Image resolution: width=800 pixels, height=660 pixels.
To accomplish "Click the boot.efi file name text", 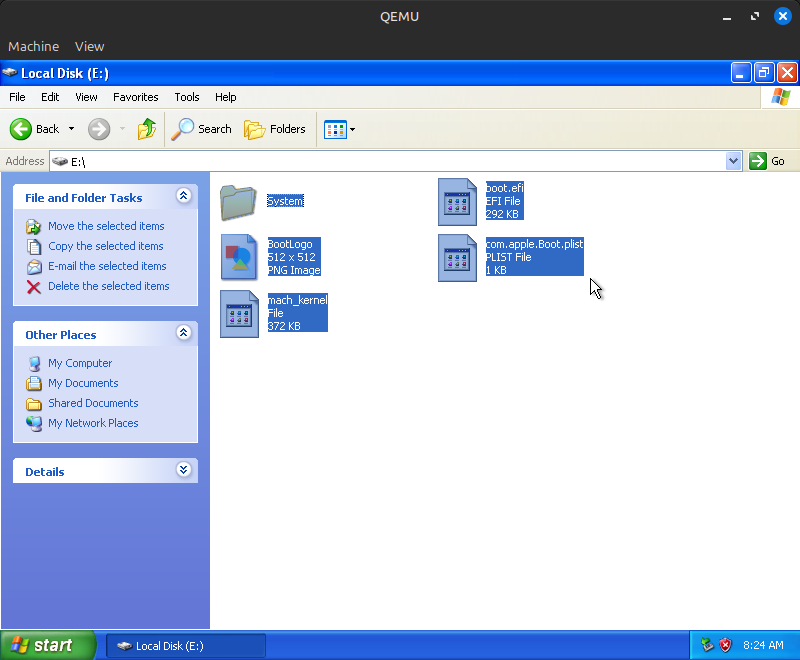I will [505, 188].
